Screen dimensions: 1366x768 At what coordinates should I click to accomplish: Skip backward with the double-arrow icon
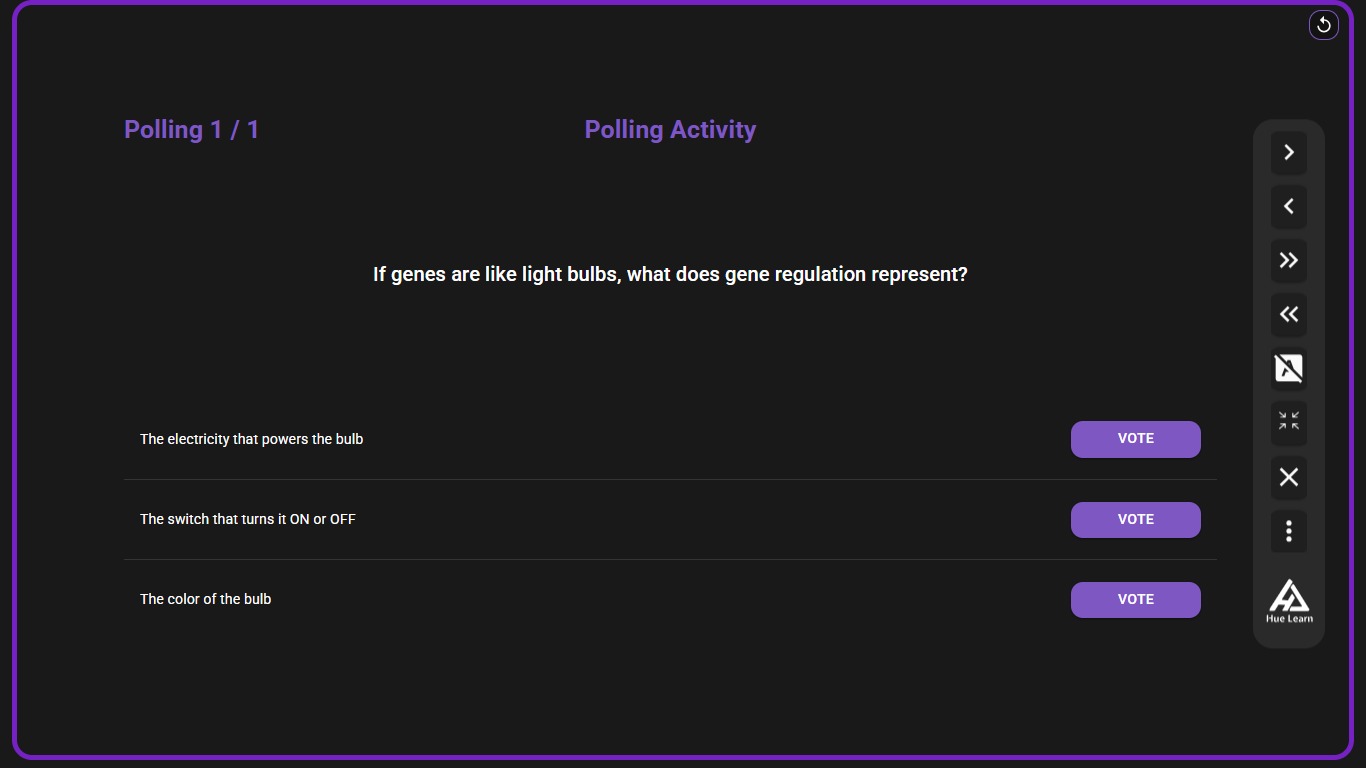(x=1288, y=314)
